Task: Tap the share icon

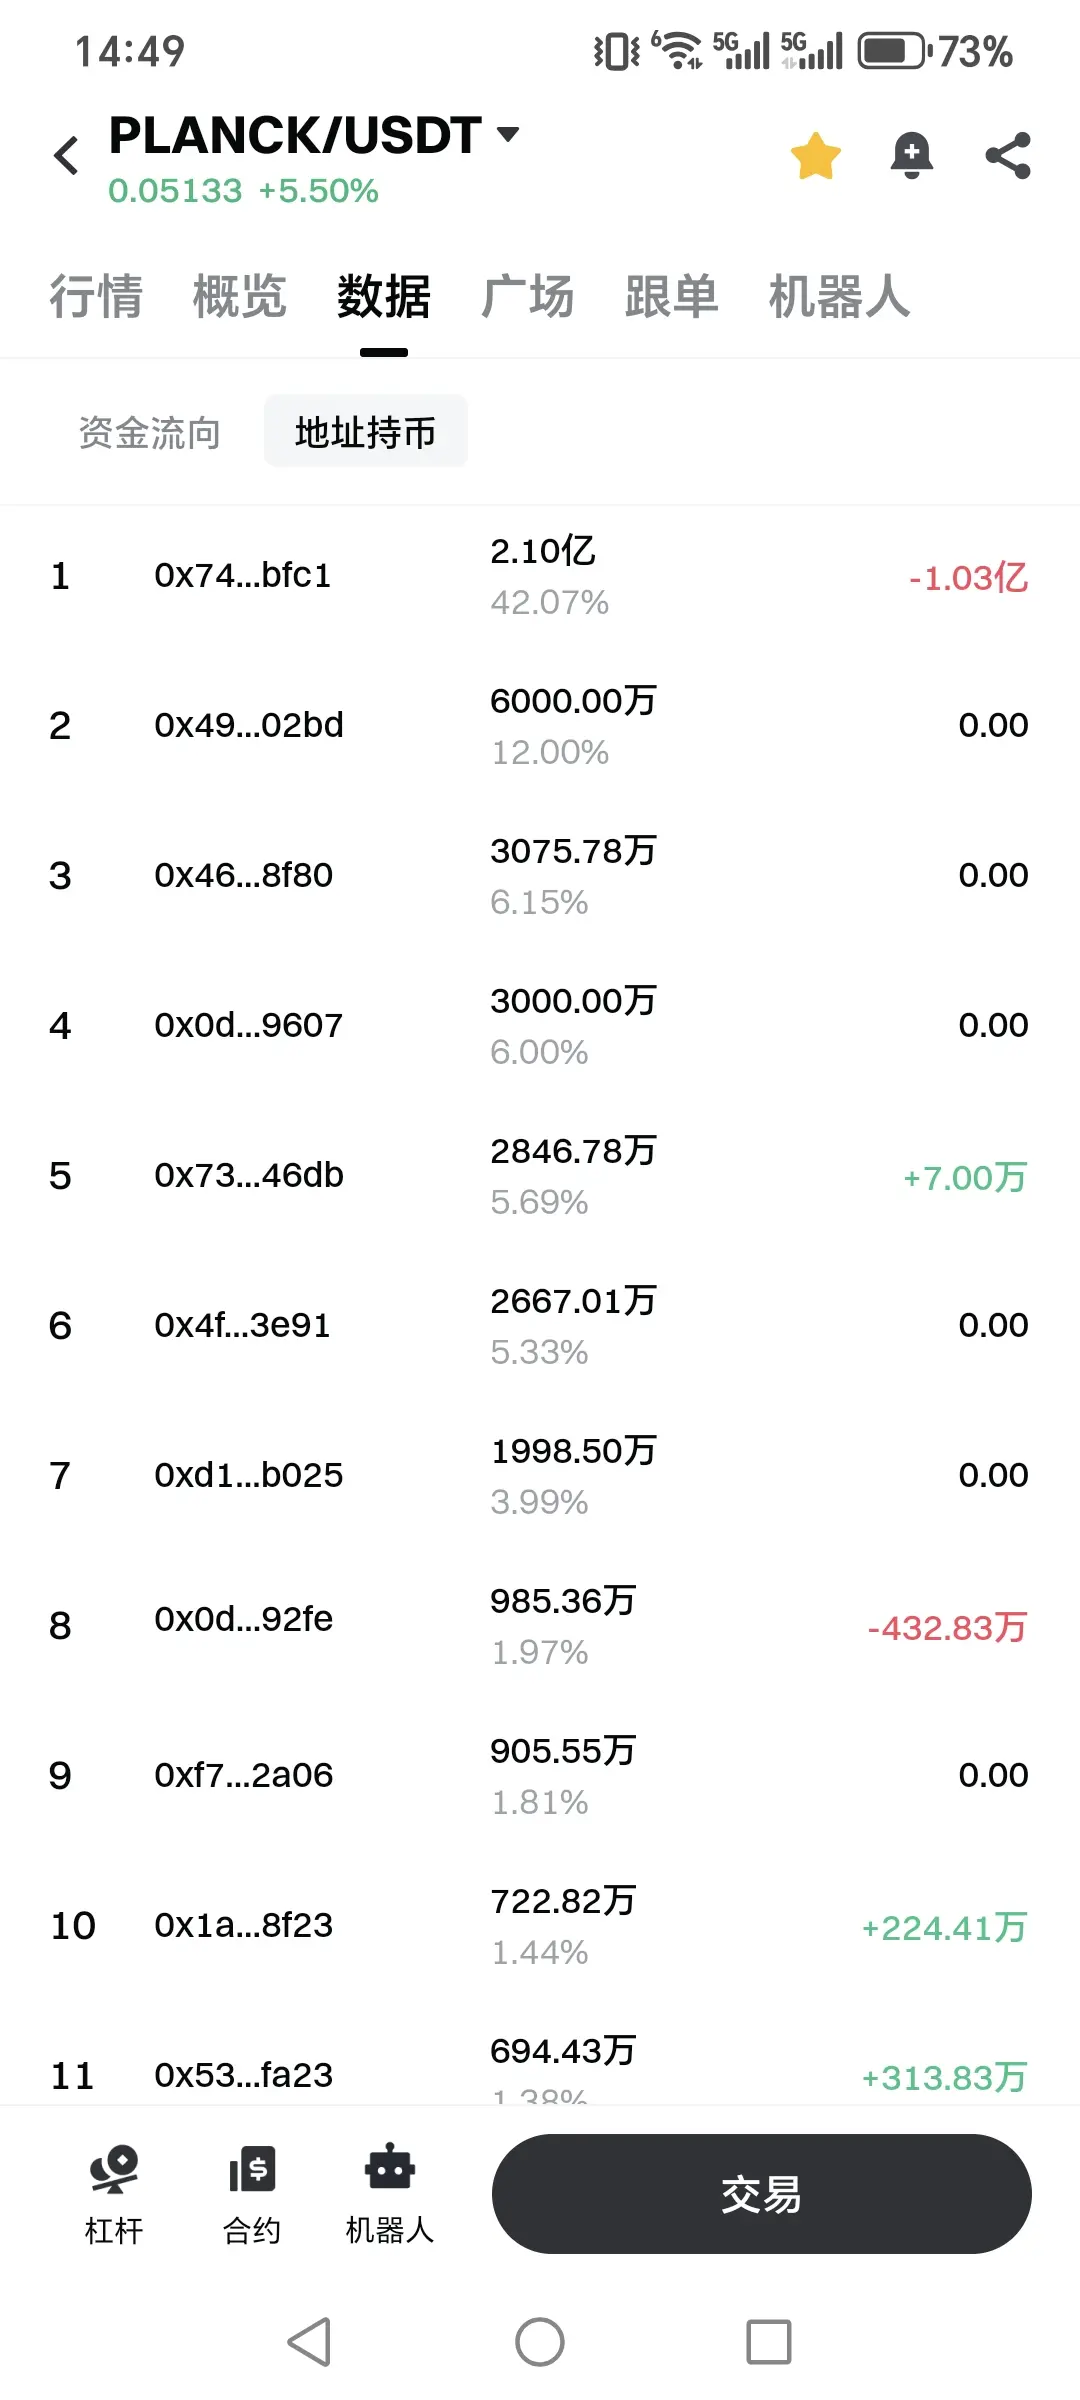Action: 1007,156
